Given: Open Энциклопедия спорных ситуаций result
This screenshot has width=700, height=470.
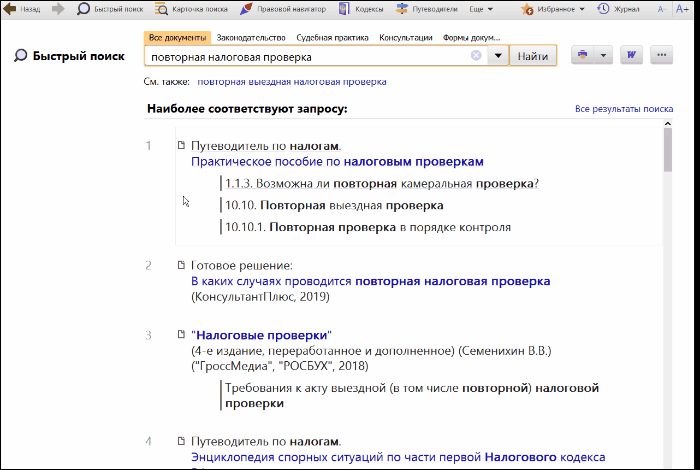Looking at the screenshot, I should (398, 457).
